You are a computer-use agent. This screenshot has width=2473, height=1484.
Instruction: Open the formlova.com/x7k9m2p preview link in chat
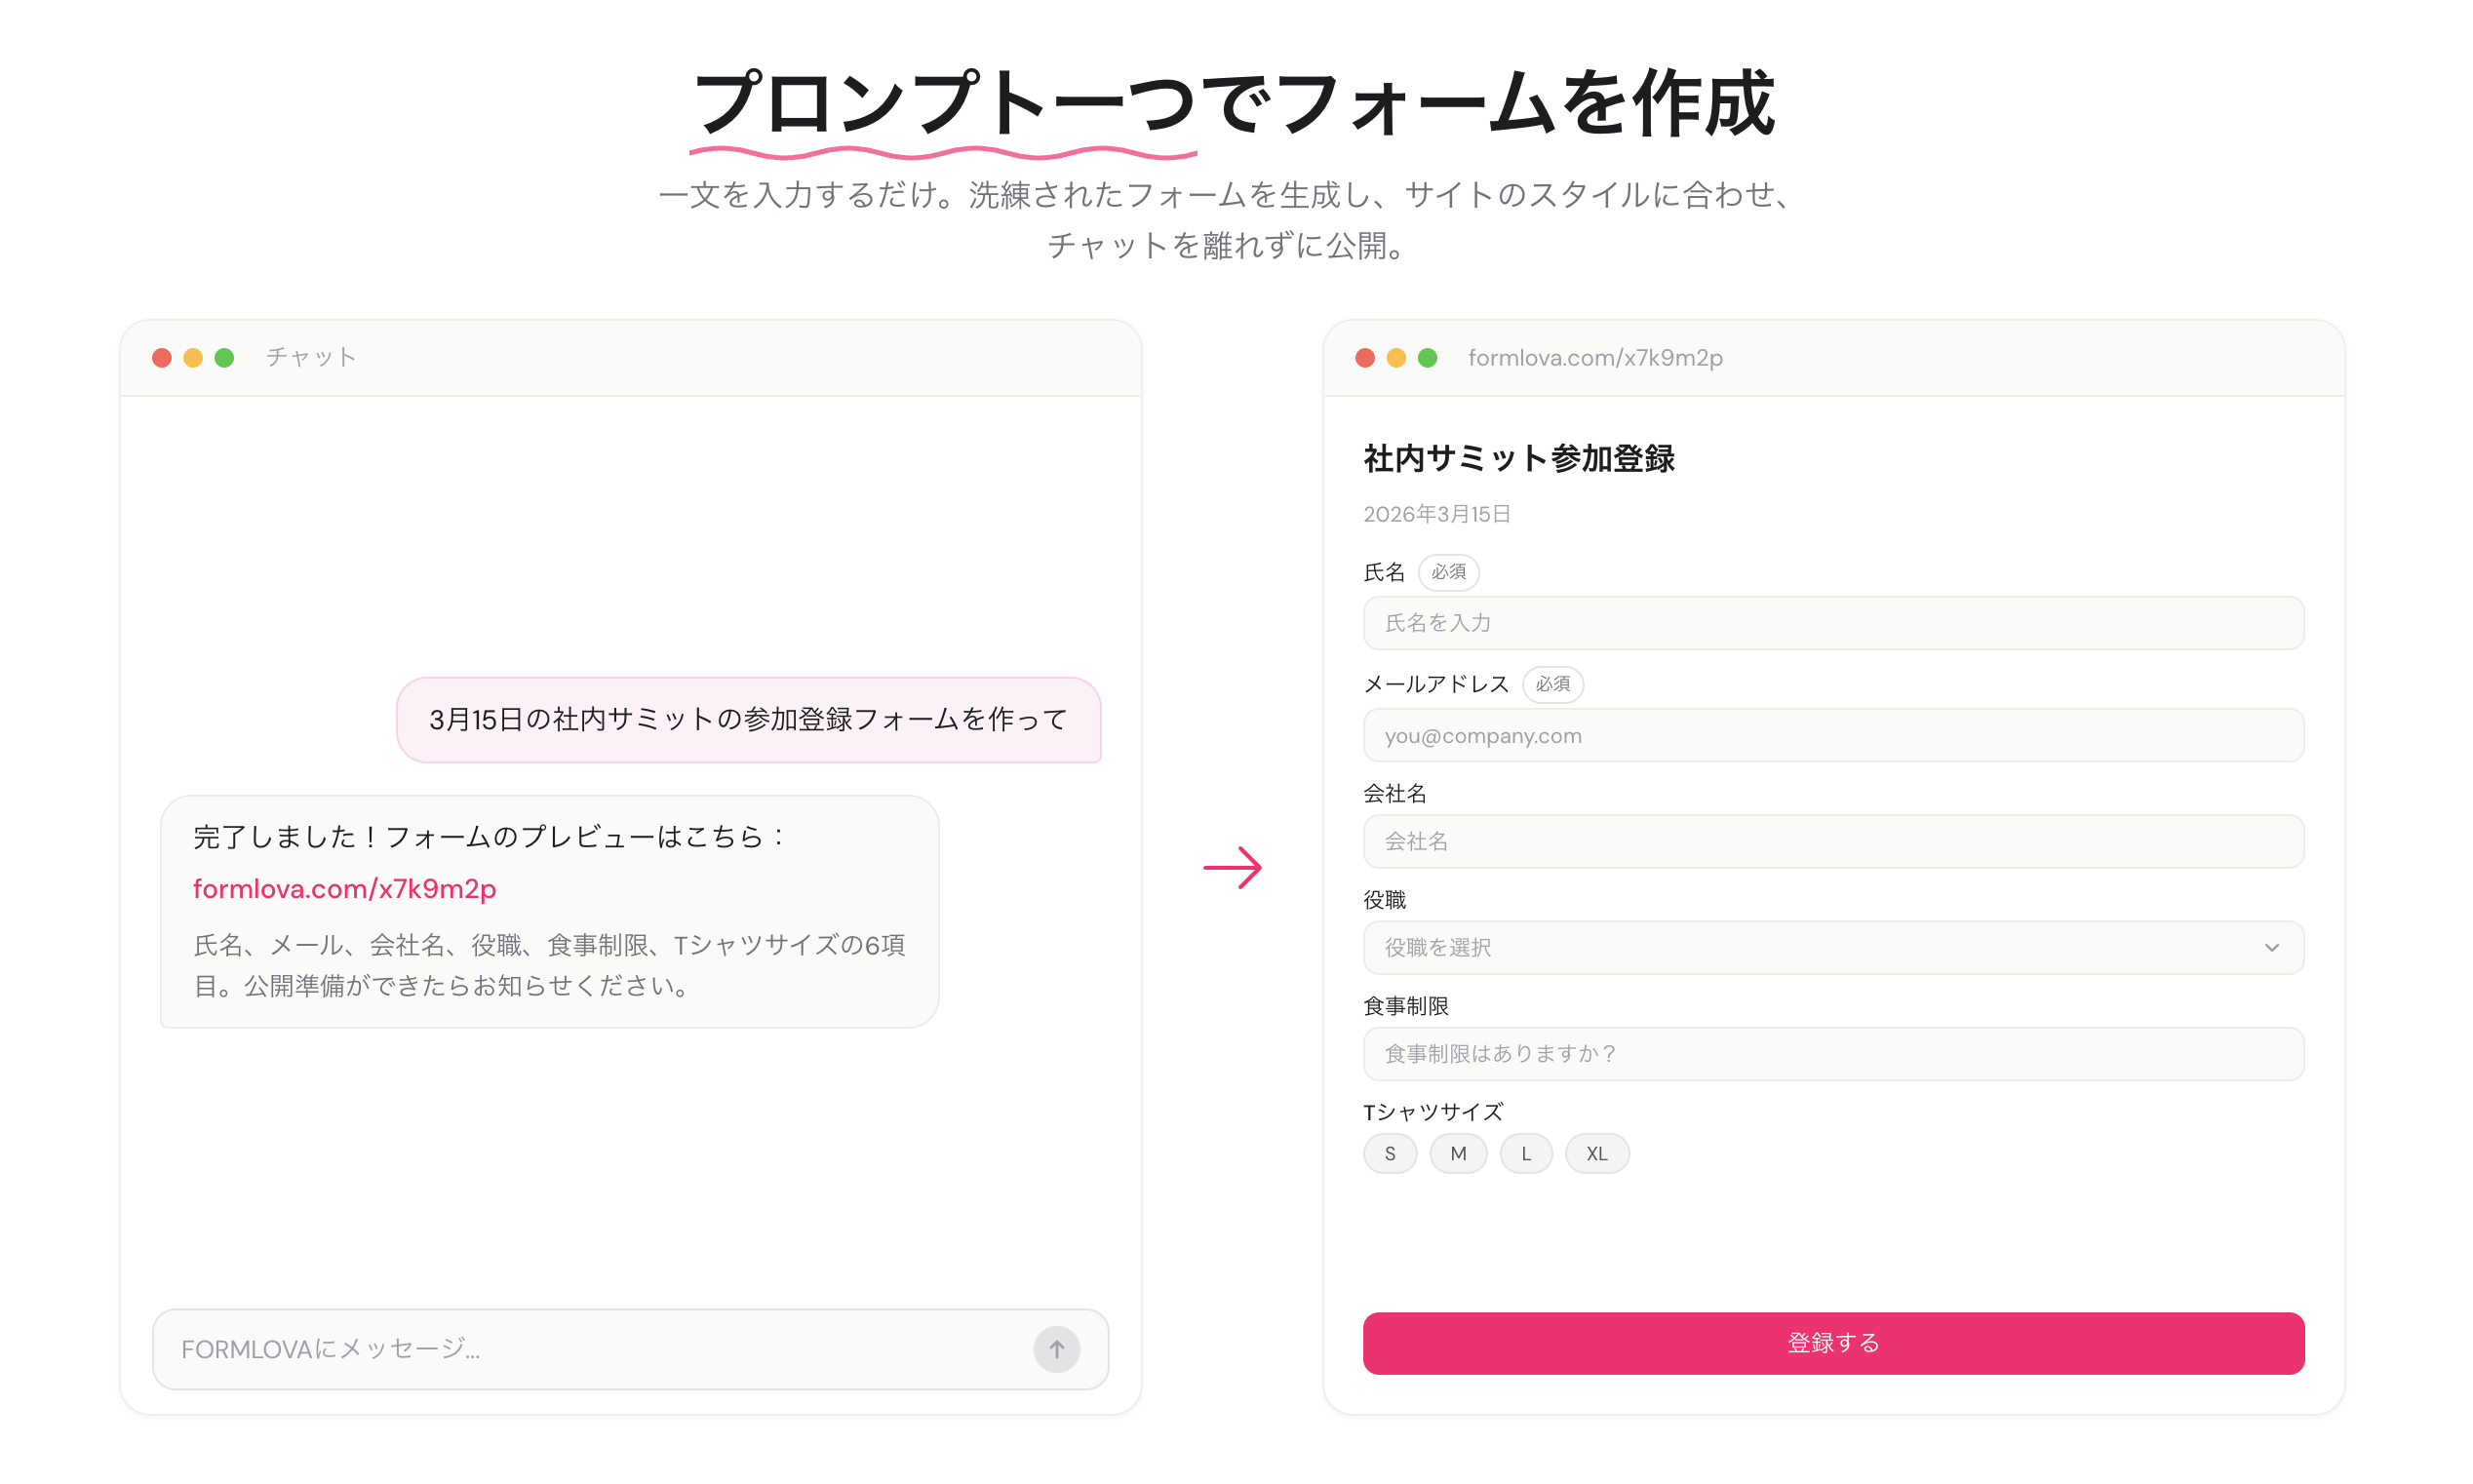coord(344,888)
